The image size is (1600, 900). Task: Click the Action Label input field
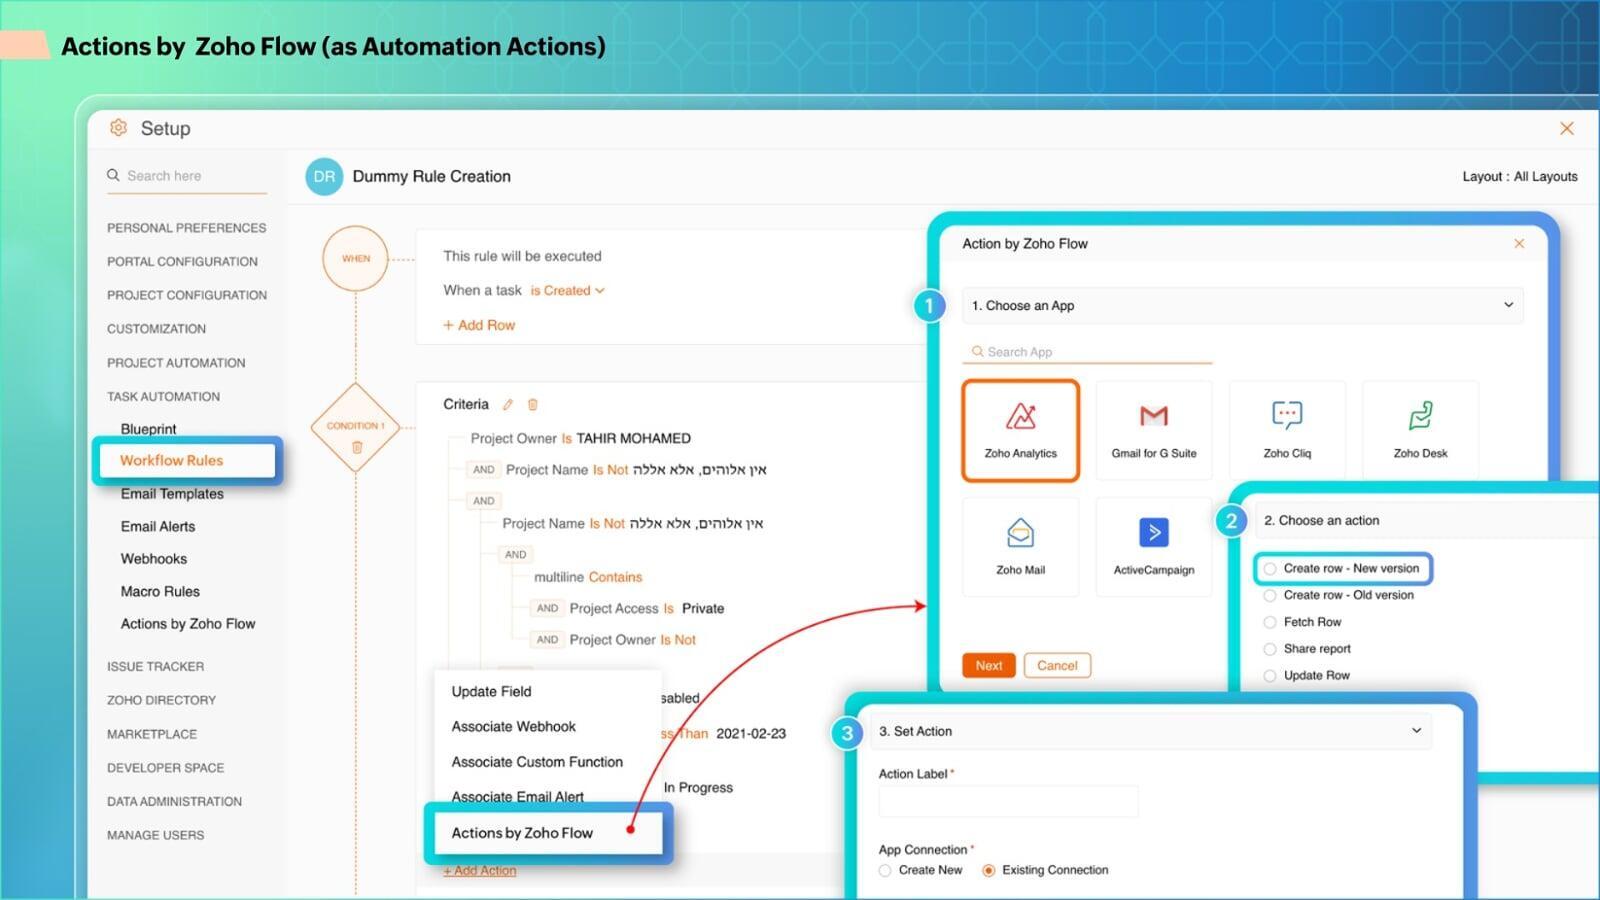click(x=1008, y=802)
